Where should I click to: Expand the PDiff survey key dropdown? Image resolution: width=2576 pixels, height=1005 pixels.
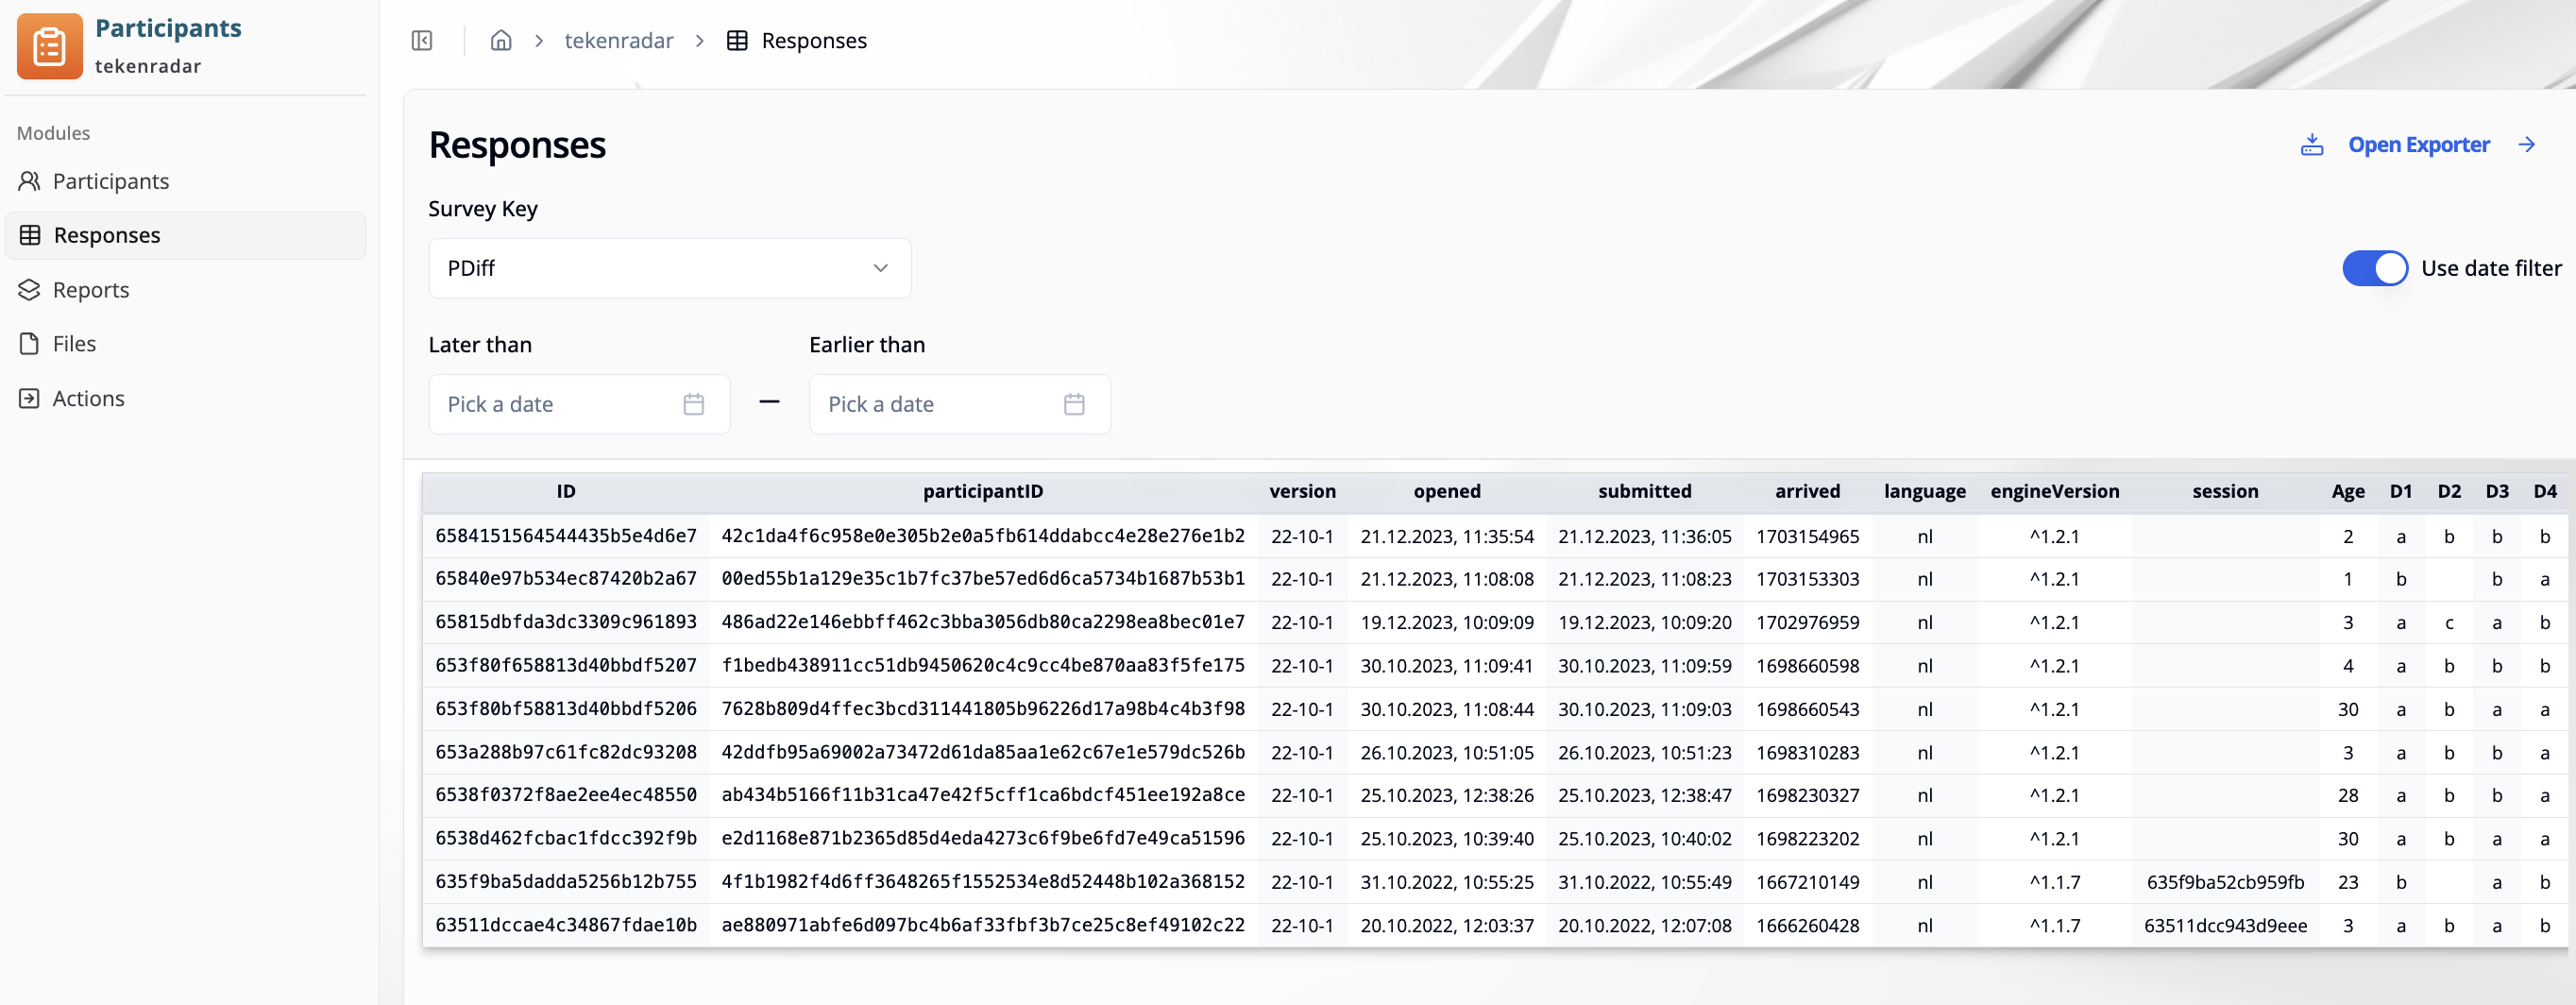click(668, 268)
